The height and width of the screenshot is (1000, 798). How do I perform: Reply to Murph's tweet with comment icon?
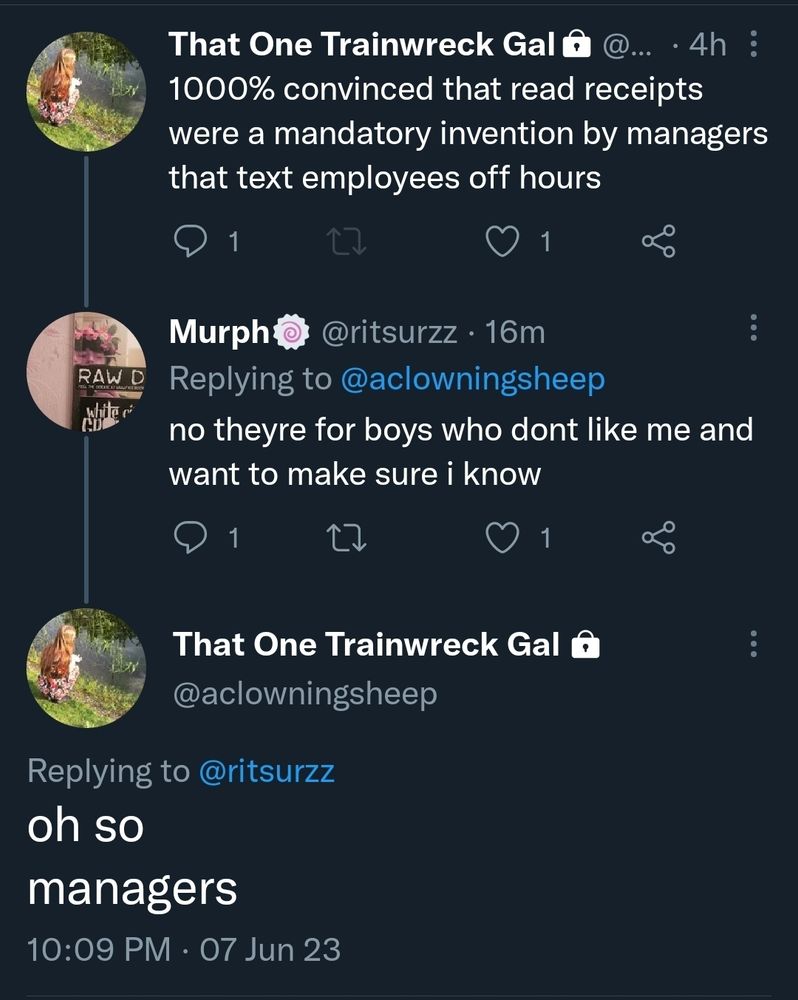point(190,539)
